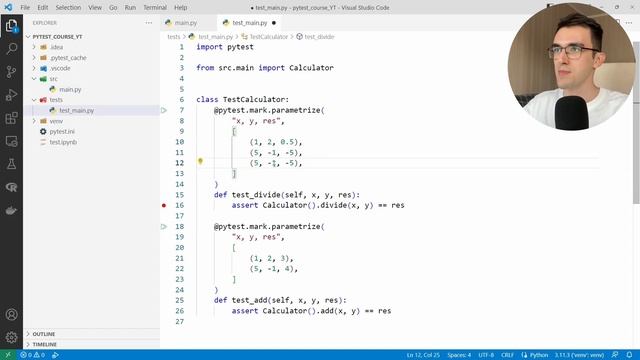Screen dimensions: 640x360
Task: Change encoding via UTF-8 status item
Action: point(486,355)
